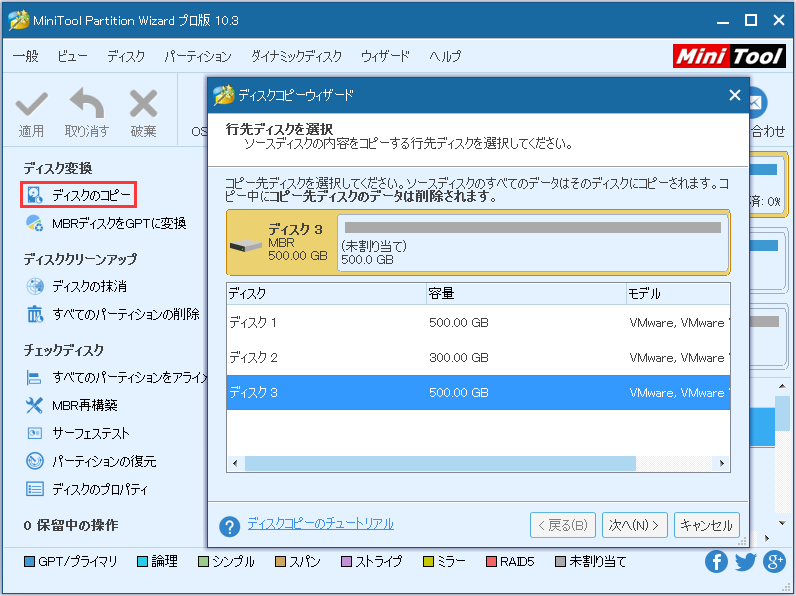The width and height of the screenshot is (796, 596).
Task: Click the 破棄 (Discard) X icon
Action: (144, 103)
